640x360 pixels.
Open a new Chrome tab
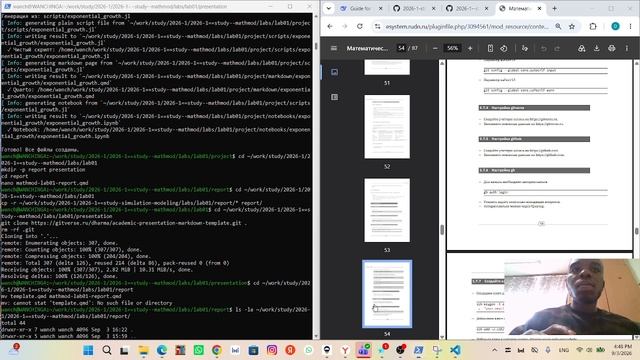pos(554,8)
